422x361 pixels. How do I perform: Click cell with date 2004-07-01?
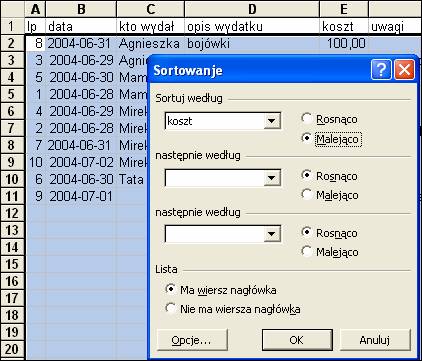pyautogui.click(x=81, y=196)
